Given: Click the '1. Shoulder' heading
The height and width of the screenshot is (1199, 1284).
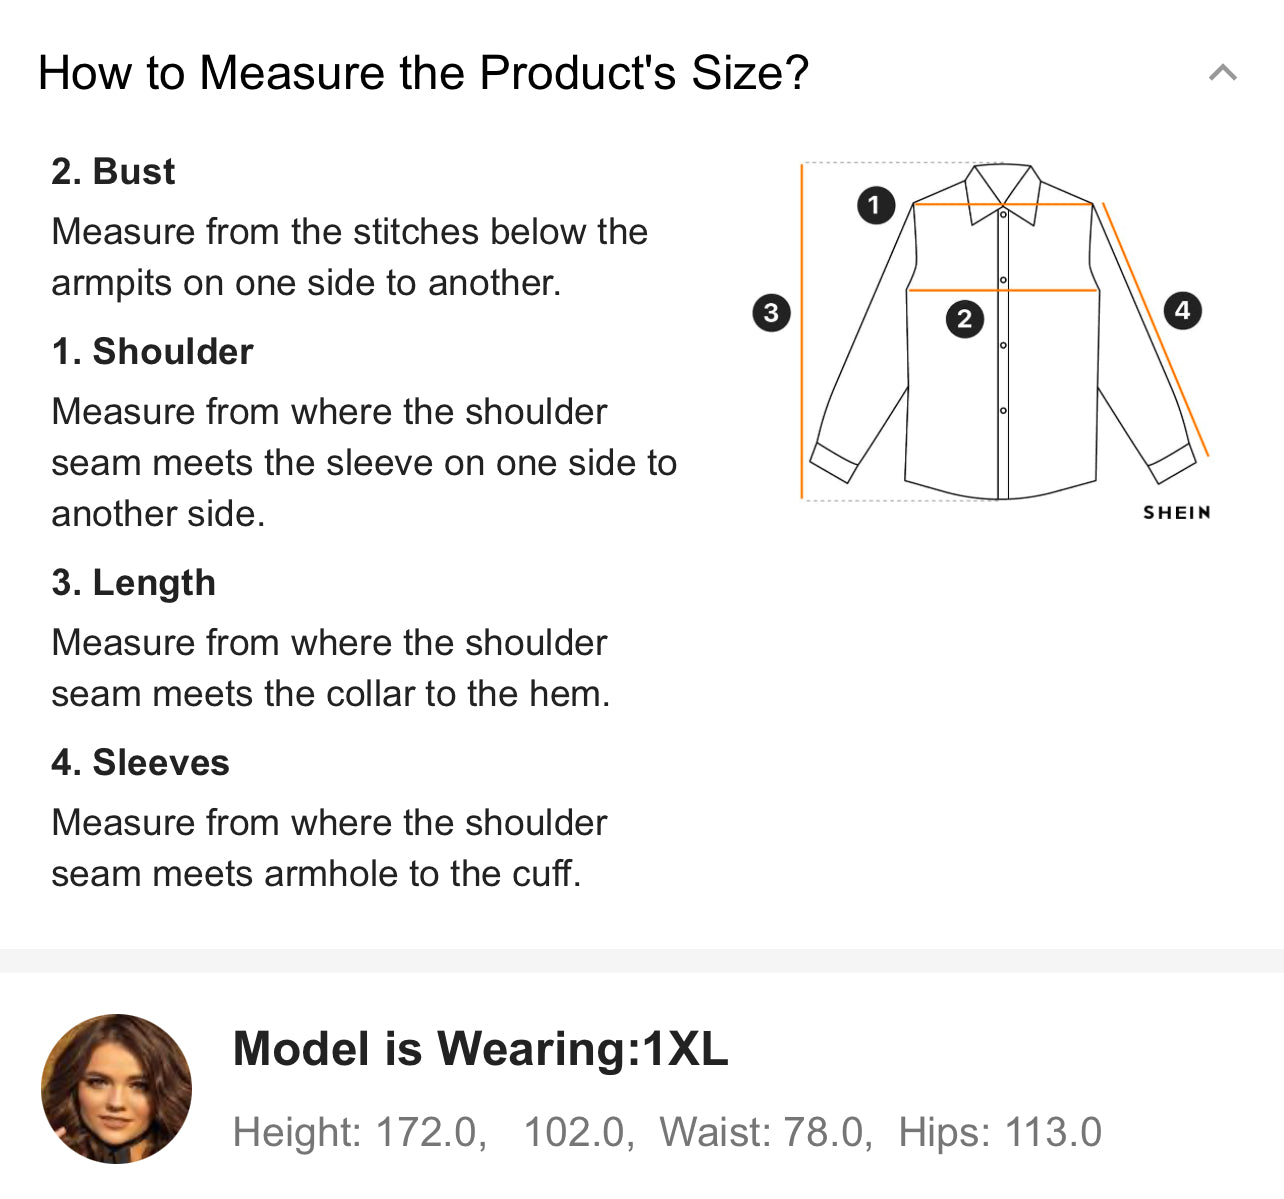Looking at the screenshot, I should (x=152, y=352).
